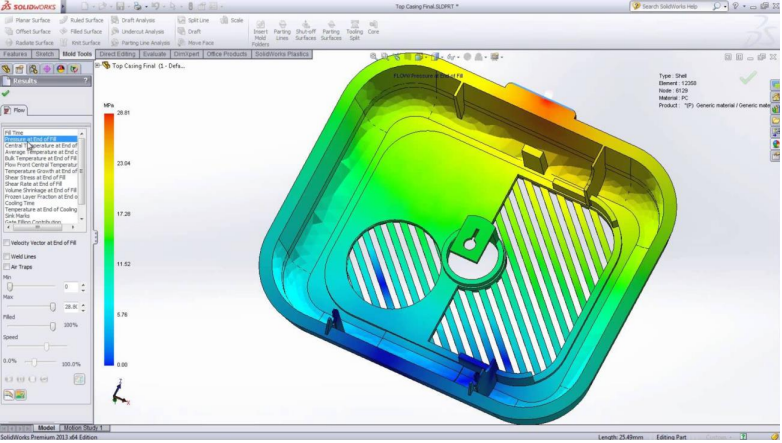This screenshot has height=443, width=782.
Task: Click the Max value input field
Action: click(71, 307)
